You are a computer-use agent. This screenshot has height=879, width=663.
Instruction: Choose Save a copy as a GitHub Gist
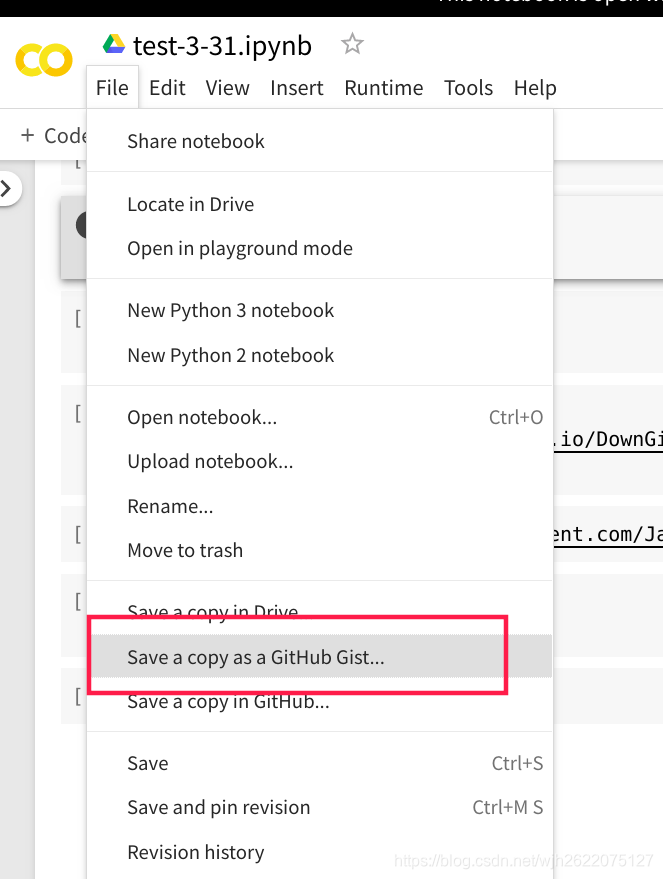319,657
